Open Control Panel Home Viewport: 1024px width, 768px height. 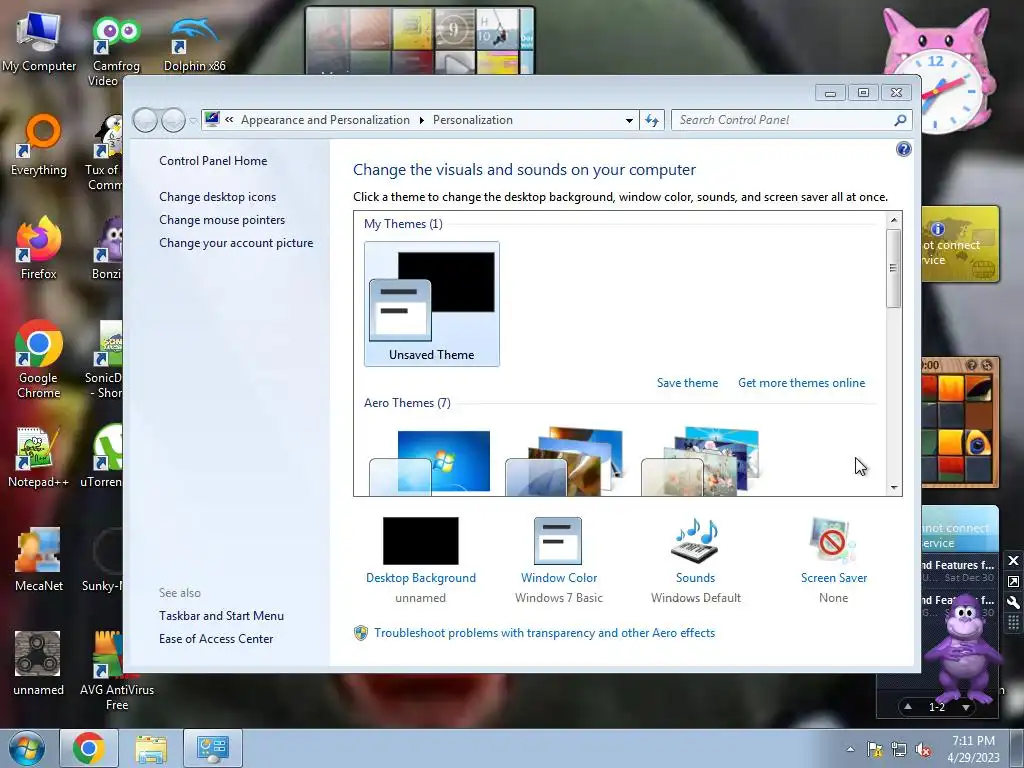[x=213, y=161]
